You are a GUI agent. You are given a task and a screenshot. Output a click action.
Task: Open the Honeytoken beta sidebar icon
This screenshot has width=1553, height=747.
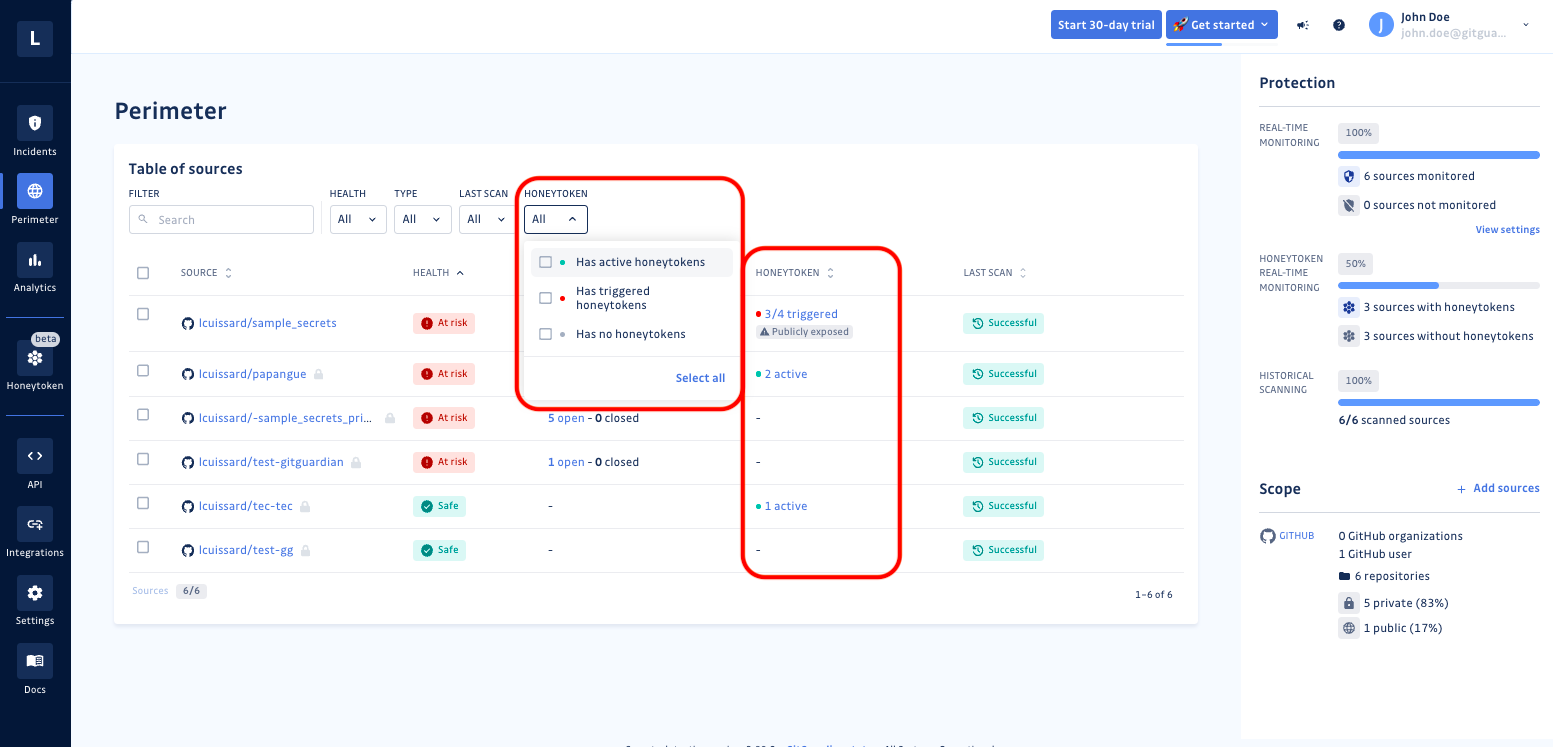(x=35, y=358)
